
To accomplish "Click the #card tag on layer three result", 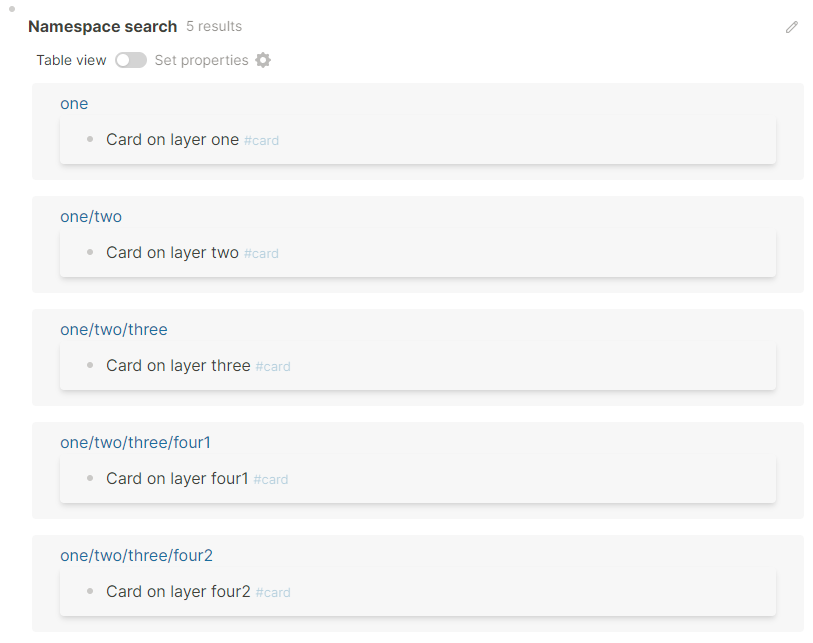I will point(273,366).
